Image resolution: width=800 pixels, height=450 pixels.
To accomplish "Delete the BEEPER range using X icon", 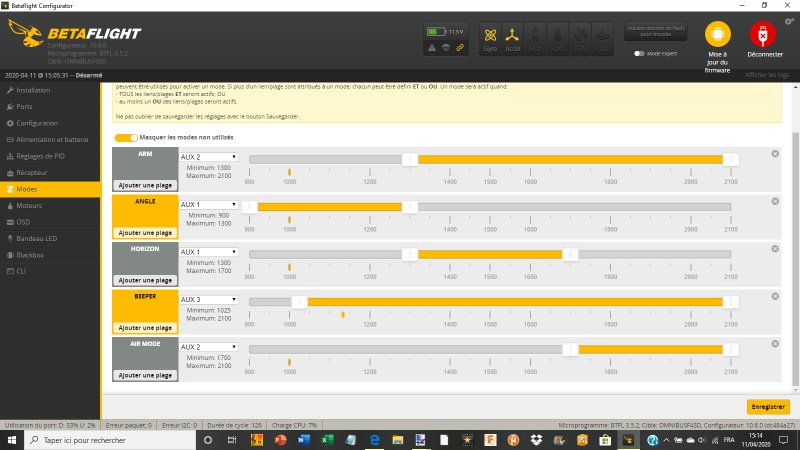I will point(775,295).
